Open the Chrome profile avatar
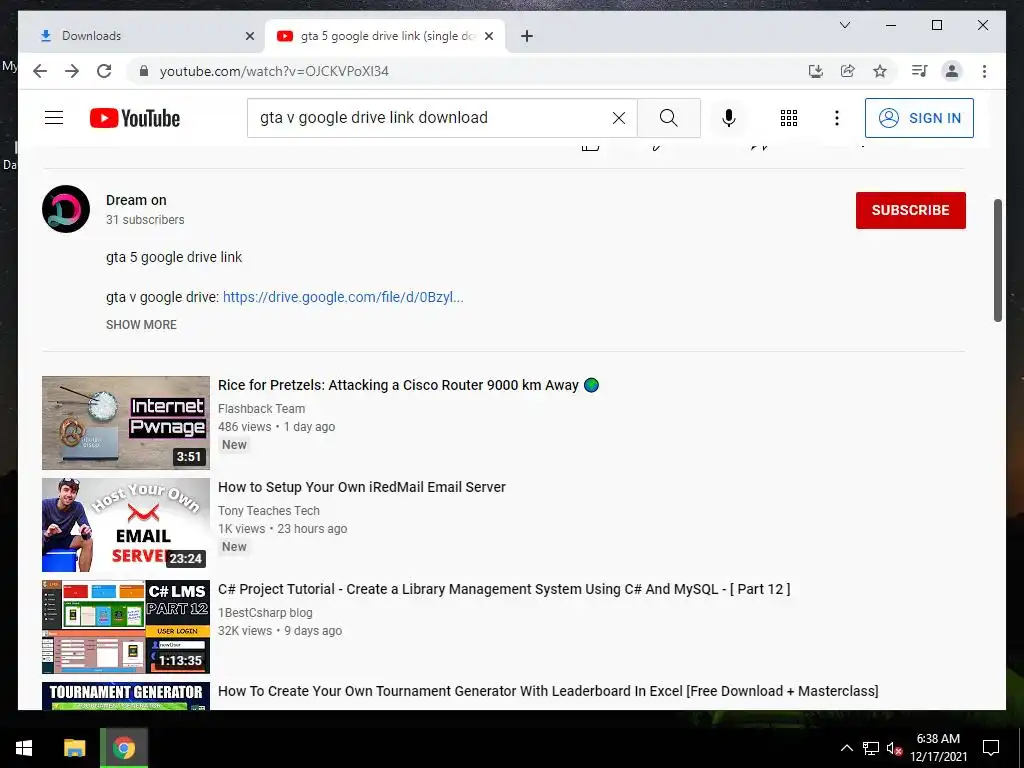This screenshot has height=768, width=1024. tap(952, 71)
